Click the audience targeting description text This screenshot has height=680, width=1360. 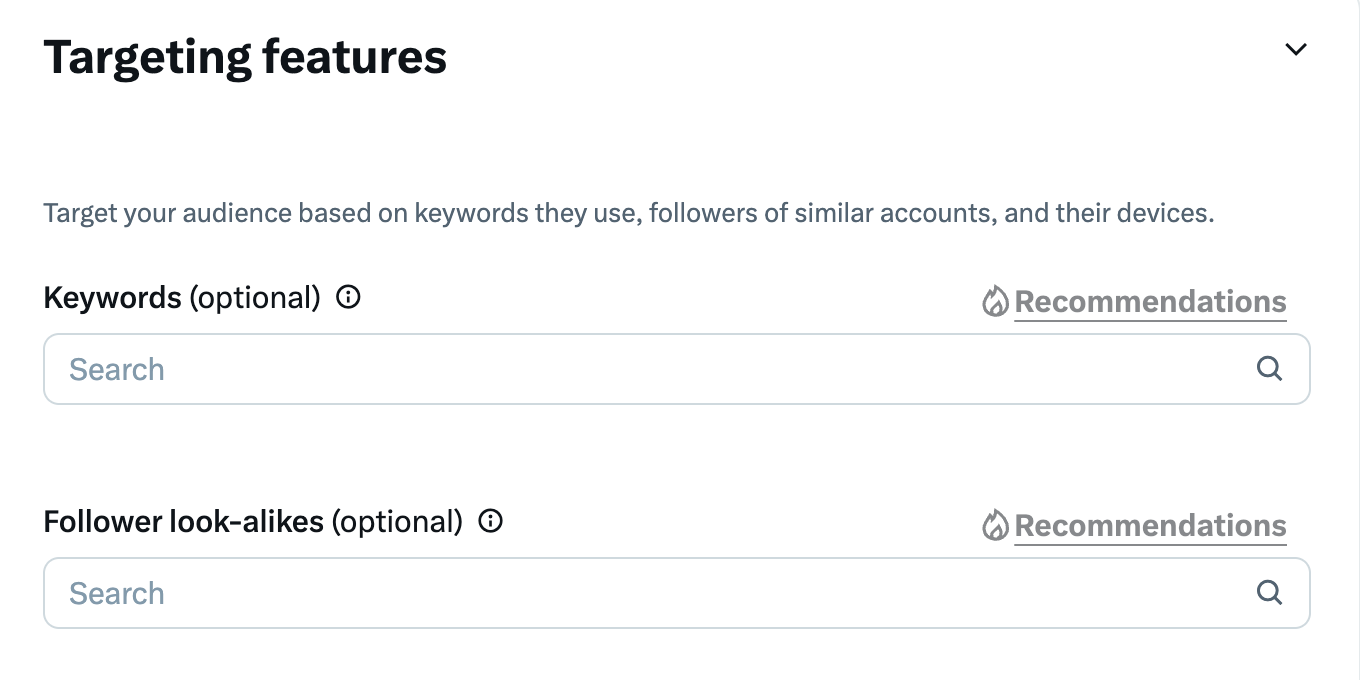[x=628, y=212]
